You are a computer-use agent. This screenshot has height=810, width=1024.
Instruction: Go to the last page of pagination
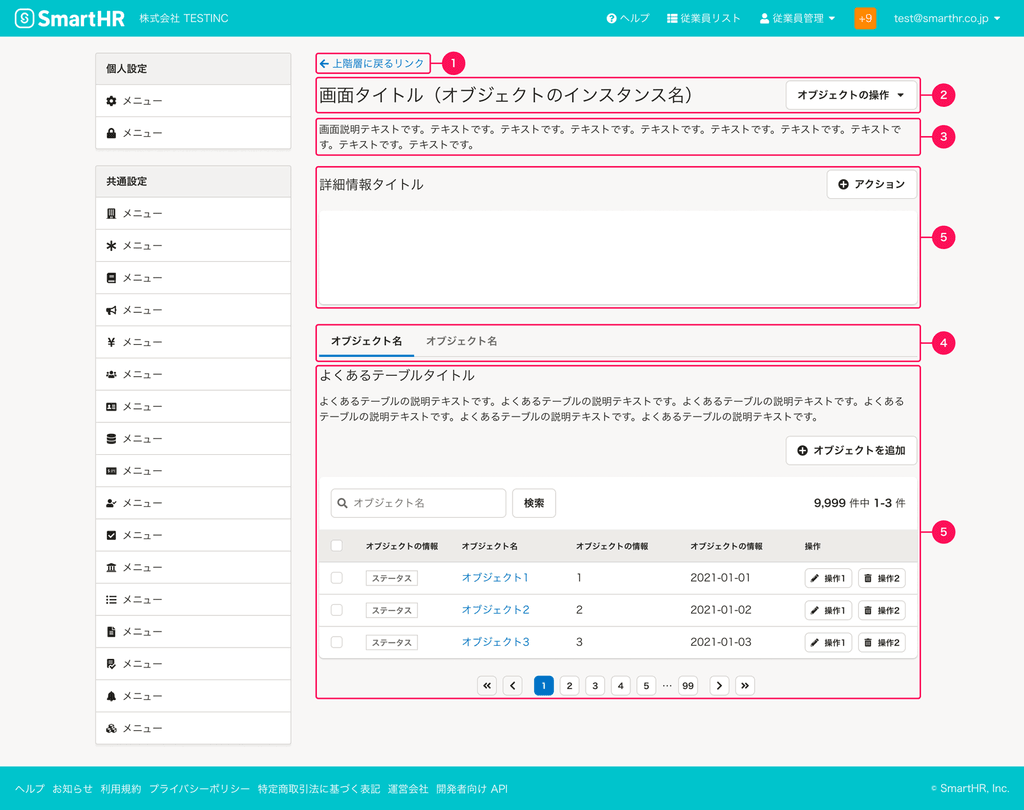(x=745, y=685)
